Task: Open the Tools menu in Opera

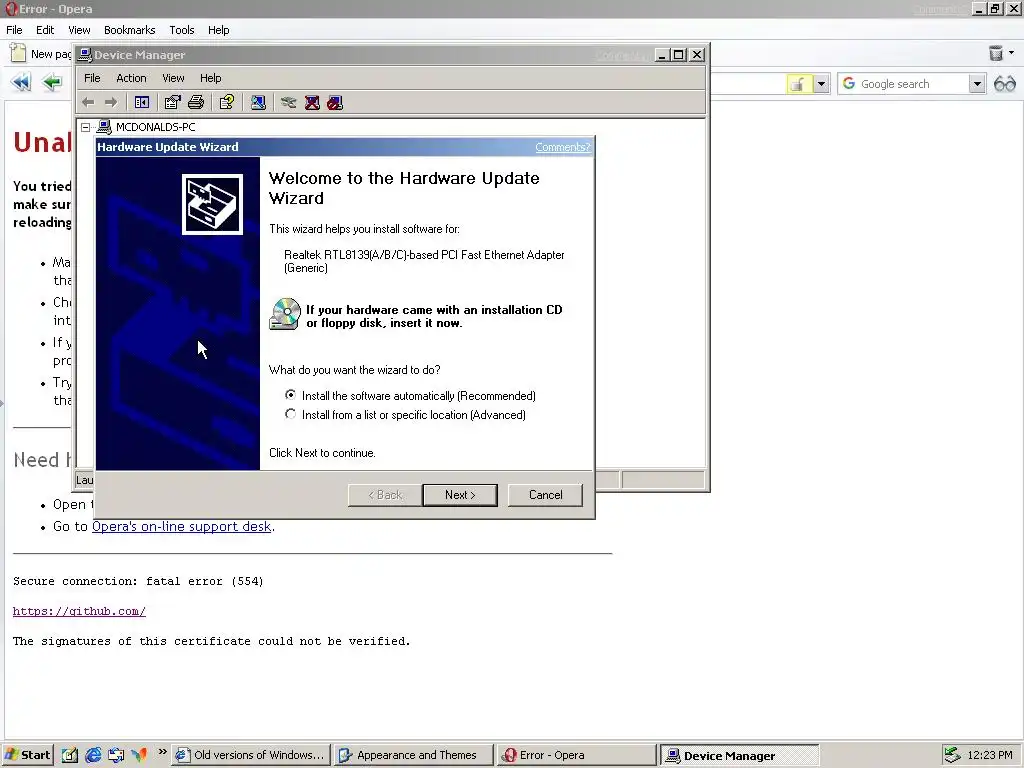Action: [x=182, y=30]
